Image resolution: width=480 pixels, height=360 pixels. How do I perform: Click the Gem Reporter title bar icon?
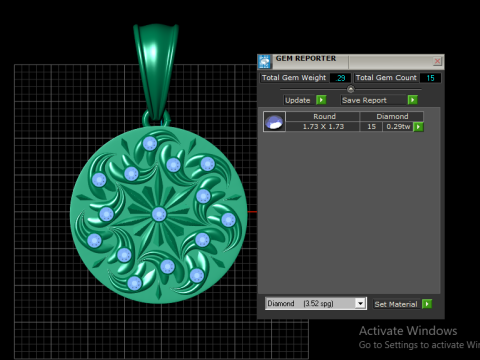click(265, 62)
